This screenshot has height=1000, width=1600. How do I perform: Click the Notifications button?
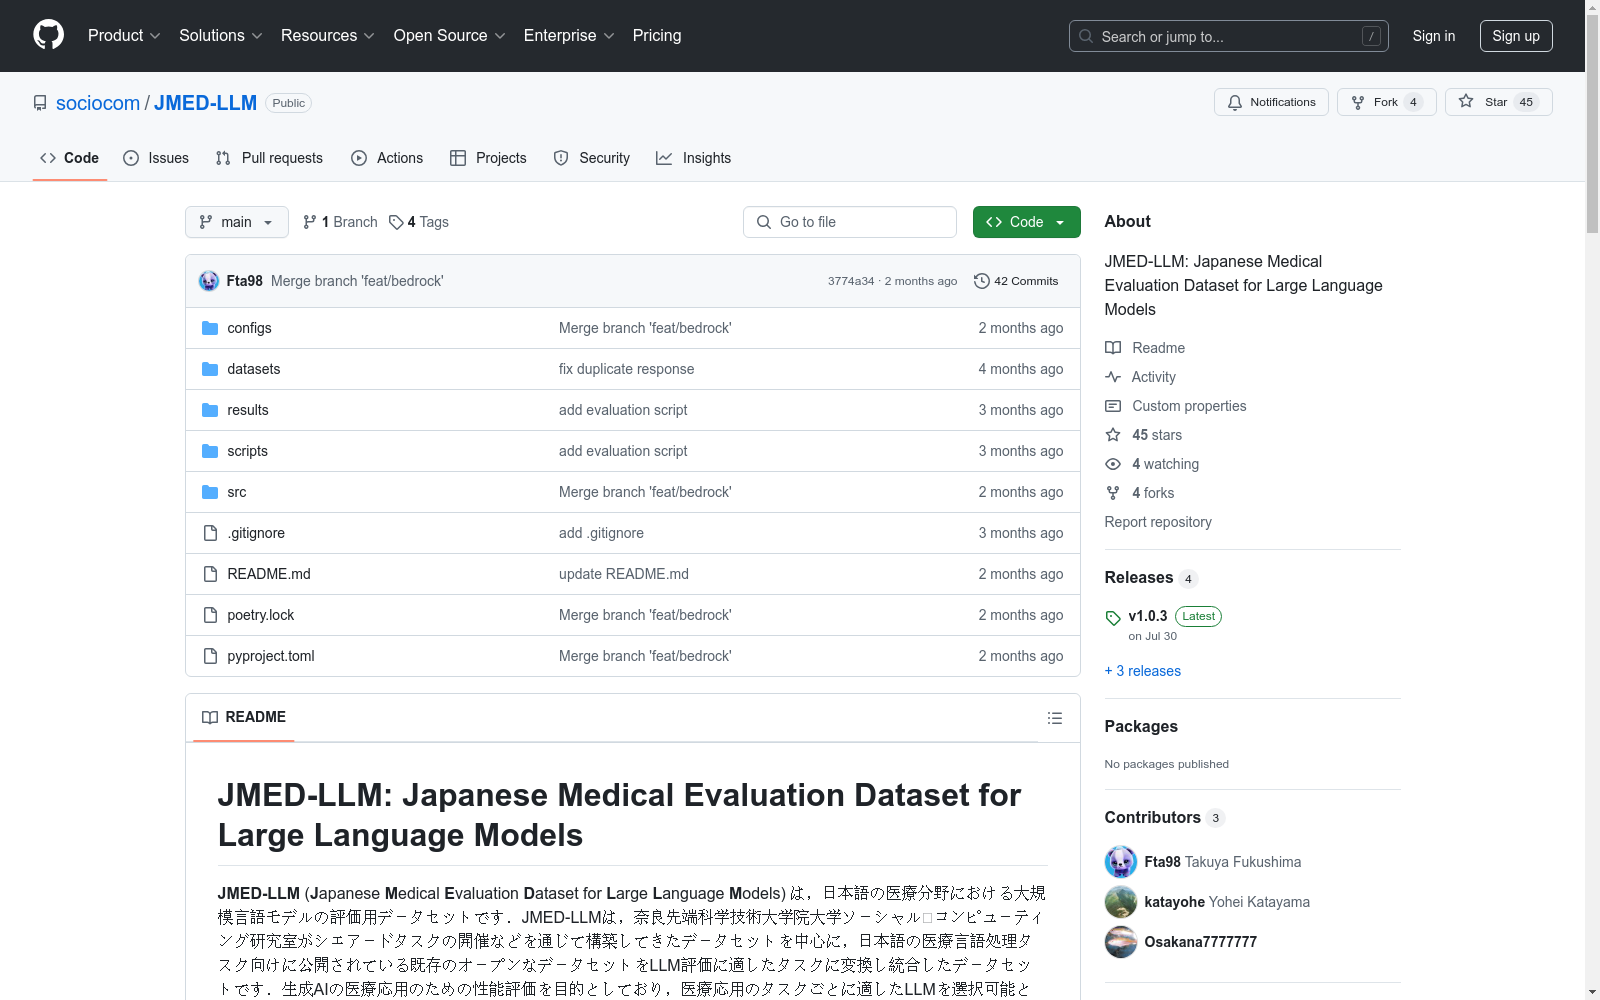(1271, 102)
